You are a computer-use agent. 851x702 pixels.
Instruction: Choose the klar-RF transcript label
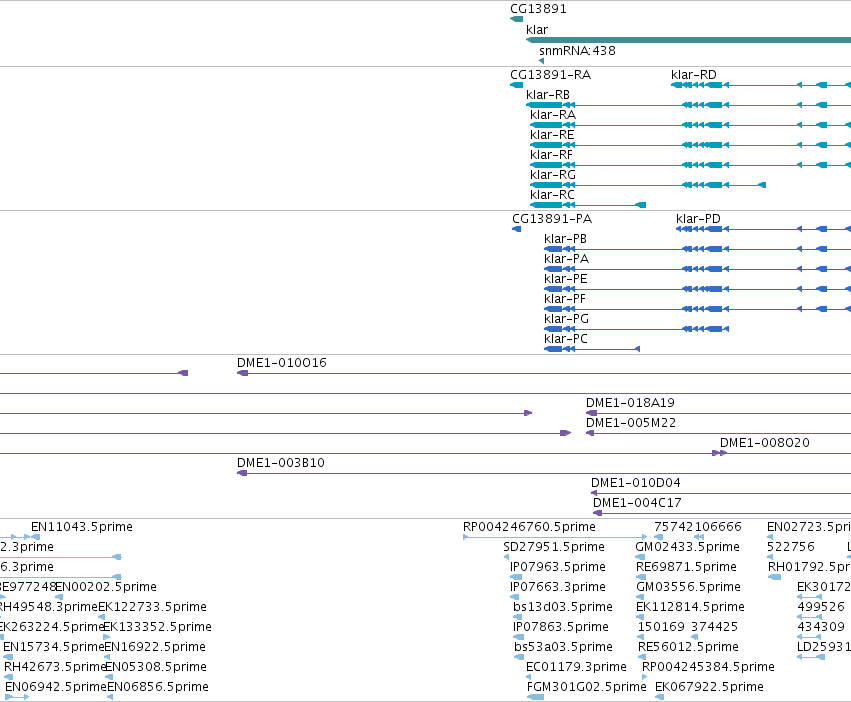click(551, 155)
